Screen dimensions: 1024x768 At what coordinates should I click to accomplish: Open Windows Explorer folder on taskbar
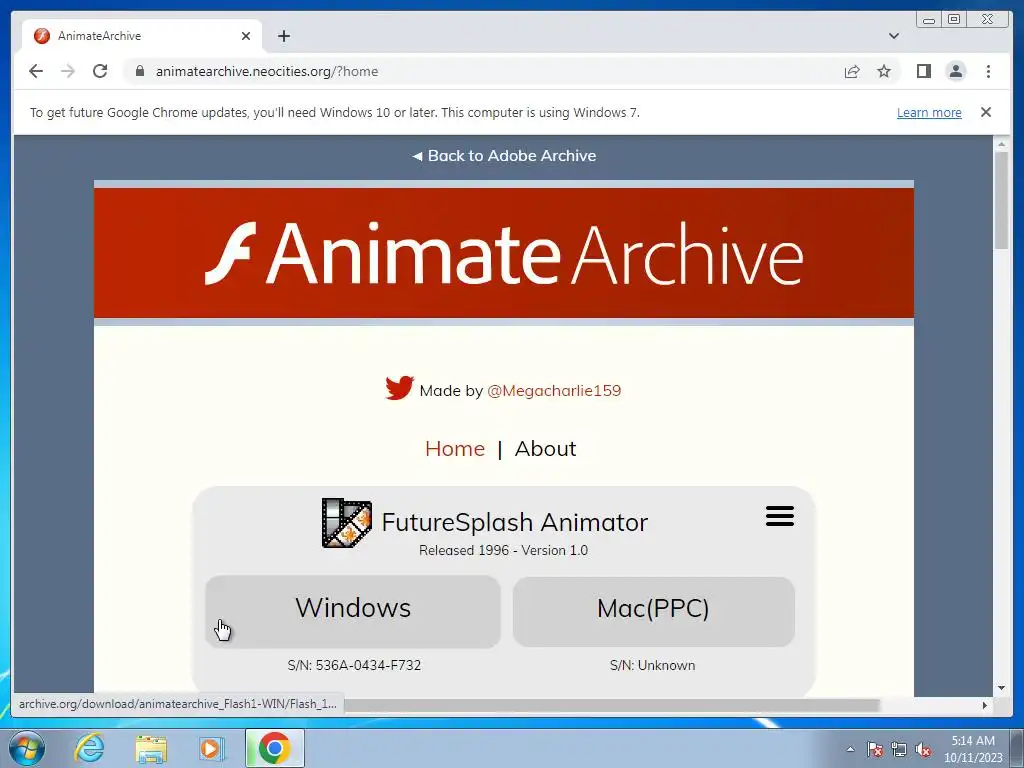point(151,749)
